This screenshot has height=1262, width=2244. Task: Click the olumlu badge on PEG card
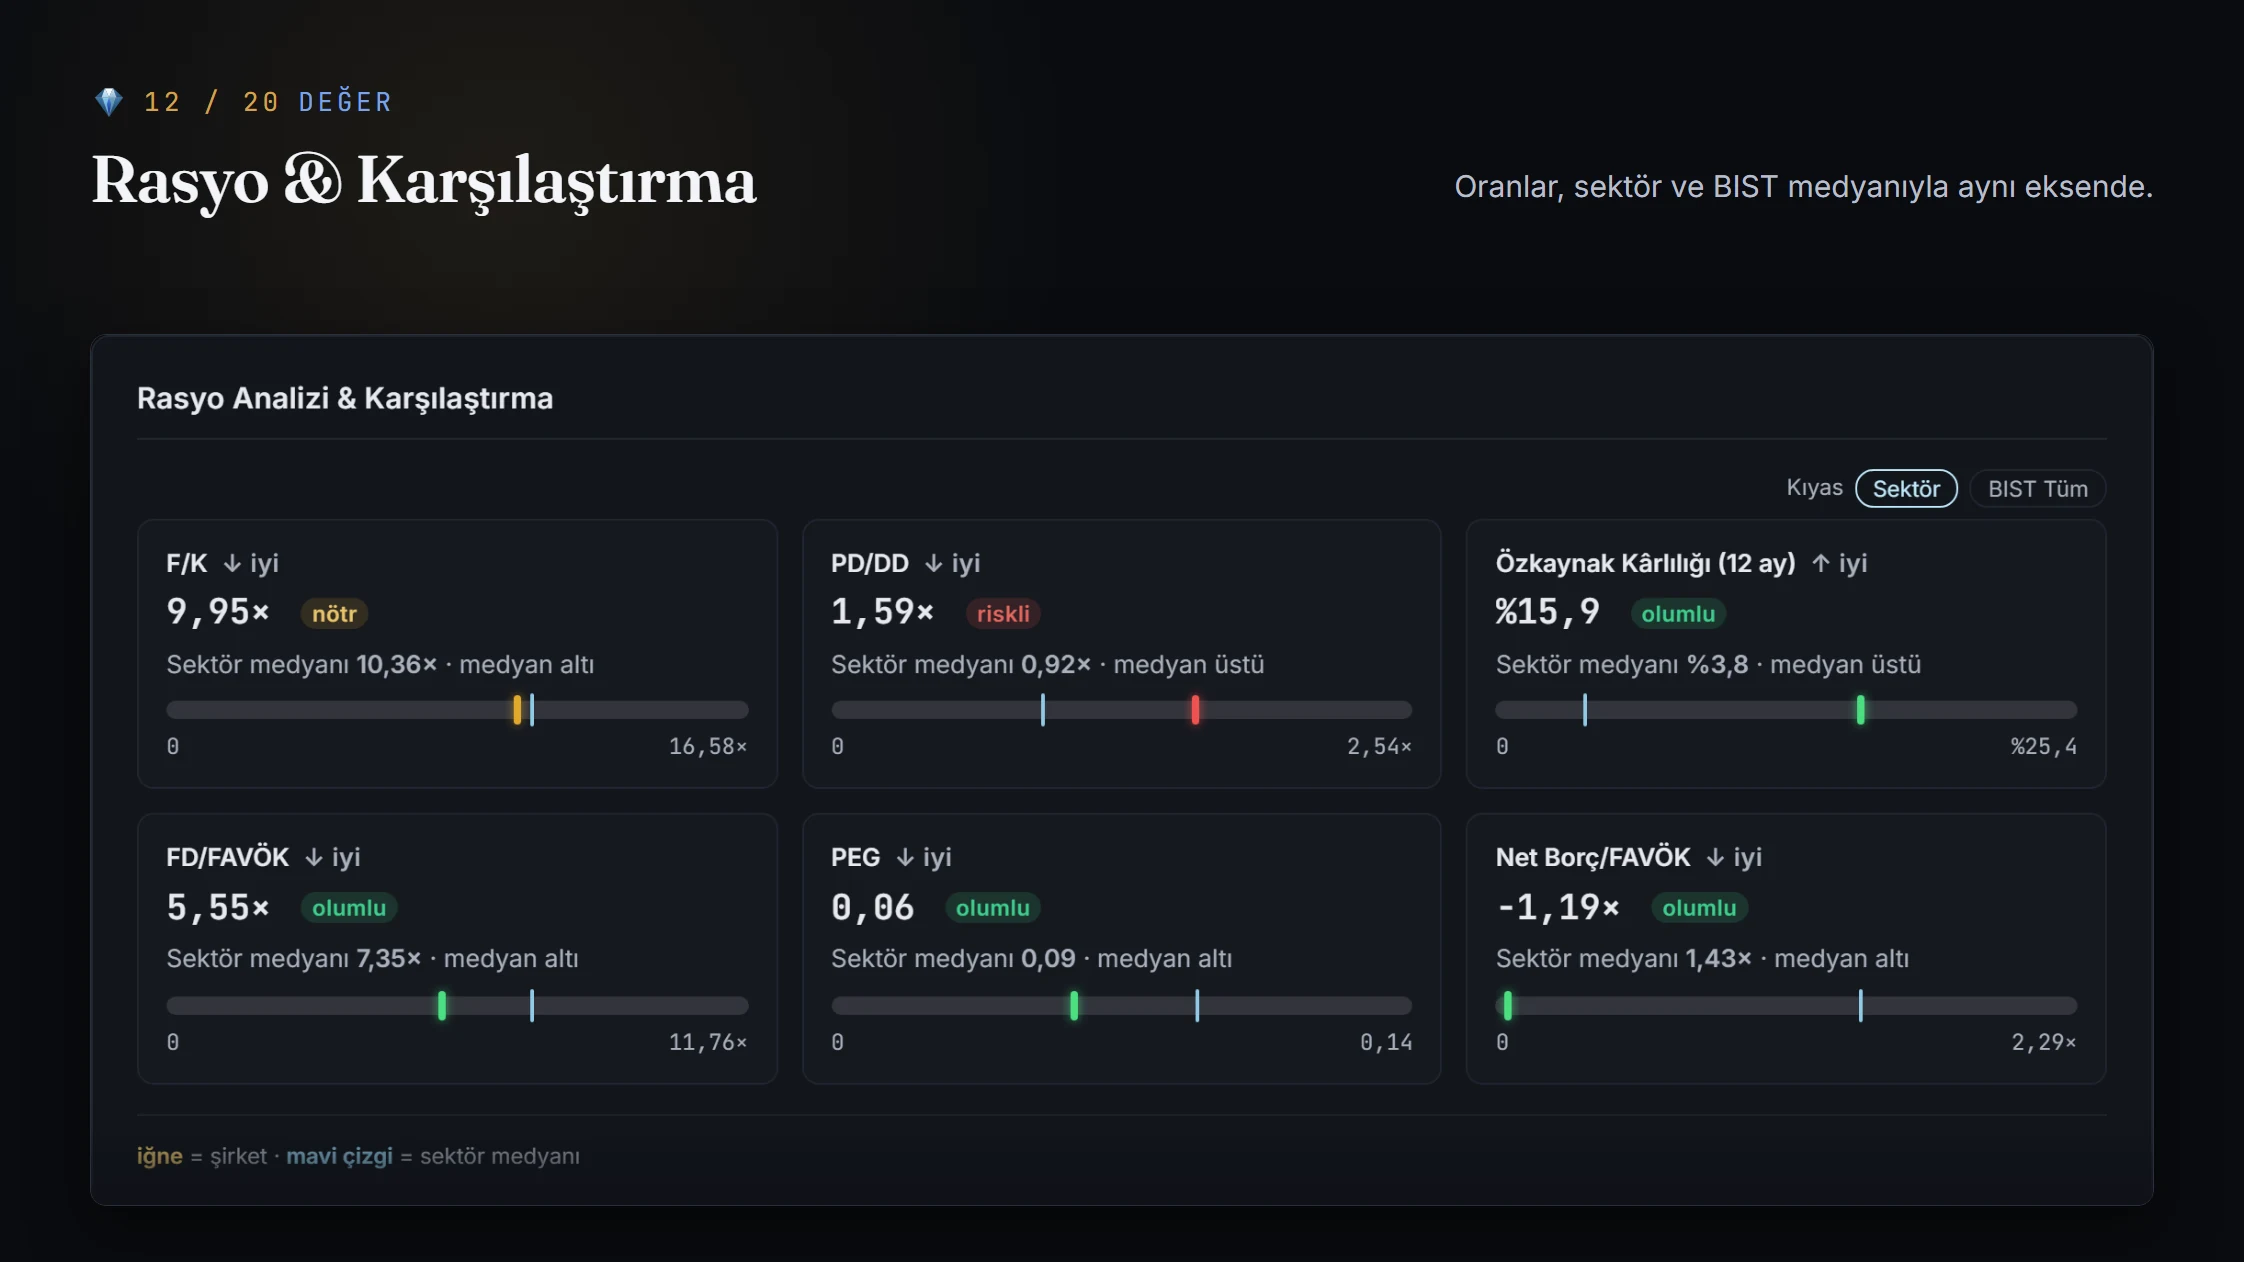pyautogui.click(x=993, y=908)
